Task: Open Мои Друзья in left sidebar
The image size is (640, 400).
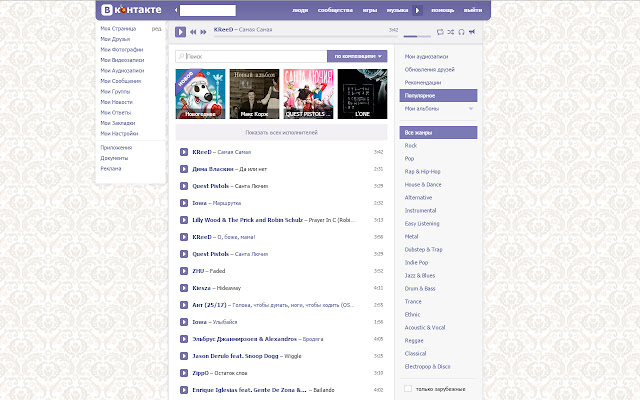Action: tap(115, 39)
